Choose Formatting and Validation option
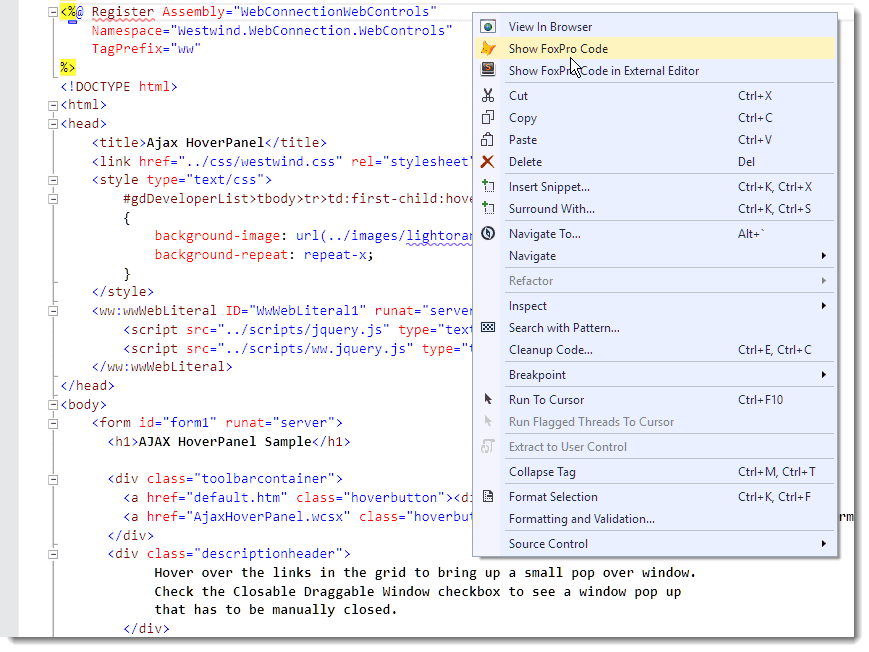This screenshot has width=869, height=652. tap(581, 519)
